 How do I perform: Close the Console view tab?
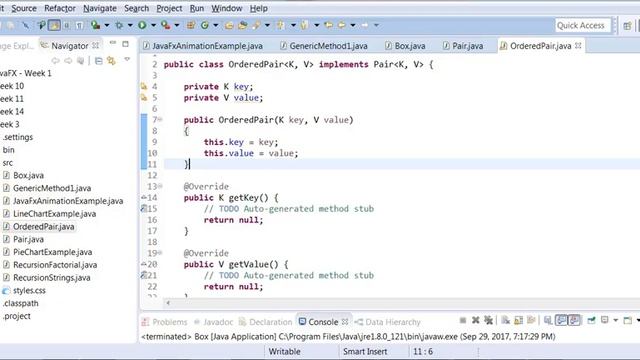coord(345,322)
